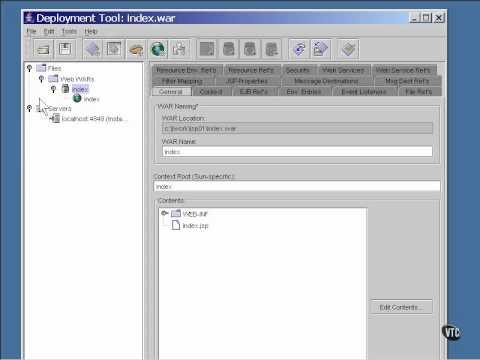The height and width of the screenshot is (360, 480).
Task: Click the index.jsp file icon
Action: pyautogui.click(x=176, y=225)
